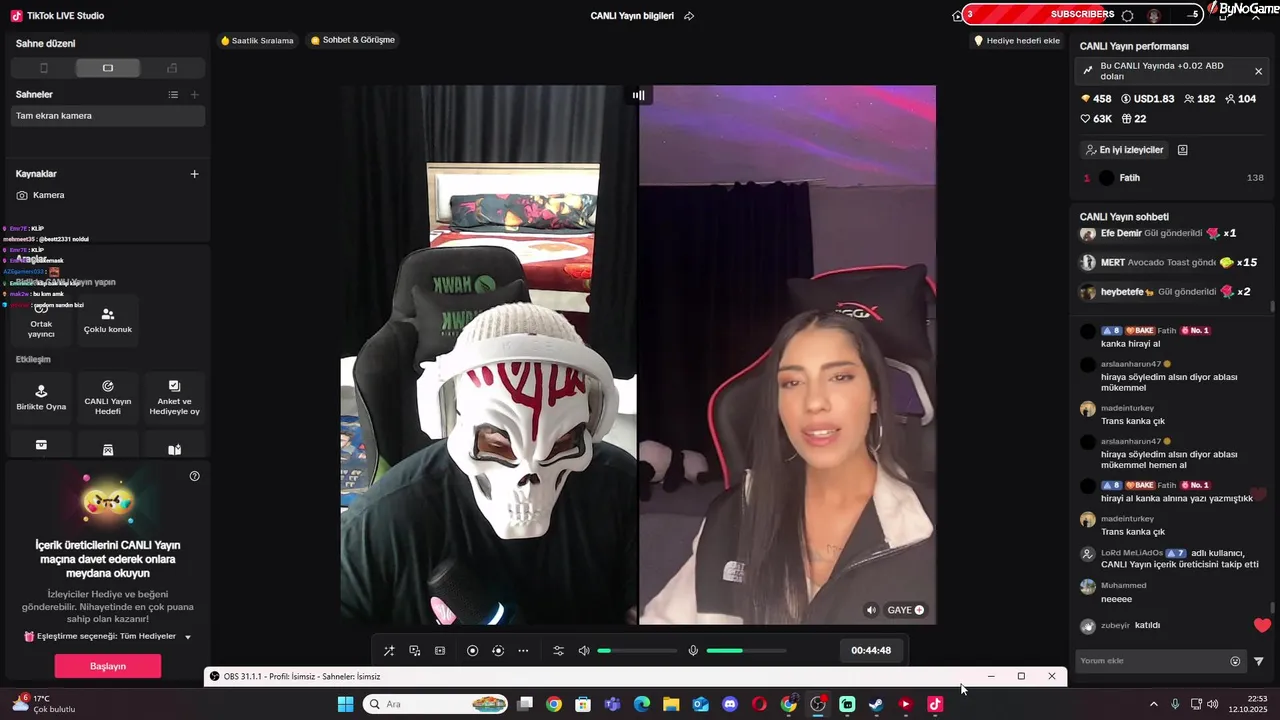Open Birlikte Oyna interaction
This screenshot has height=720, width=1280.
[41, 398]
